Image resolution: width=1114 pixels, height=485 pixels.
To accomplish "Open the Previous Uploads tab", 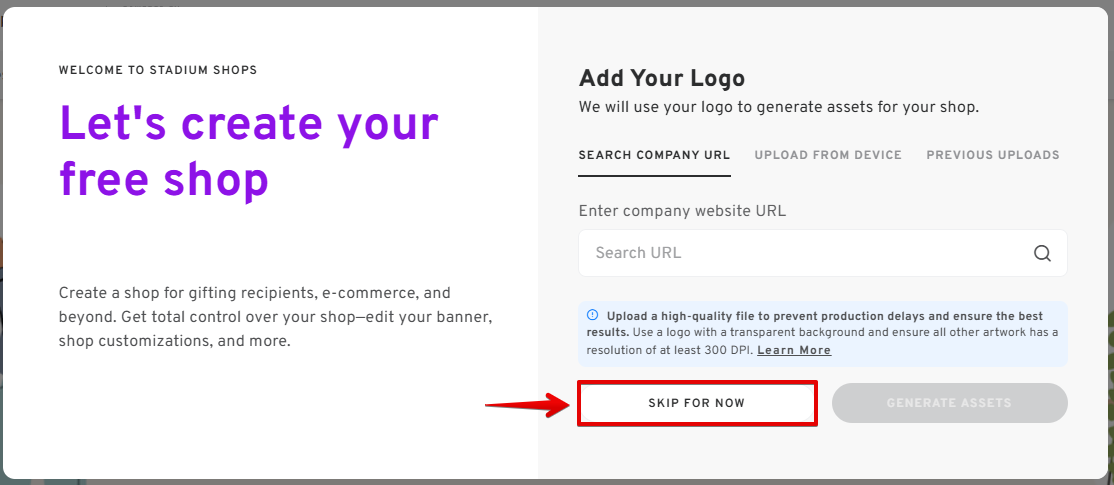I will [x=992, y=155].
